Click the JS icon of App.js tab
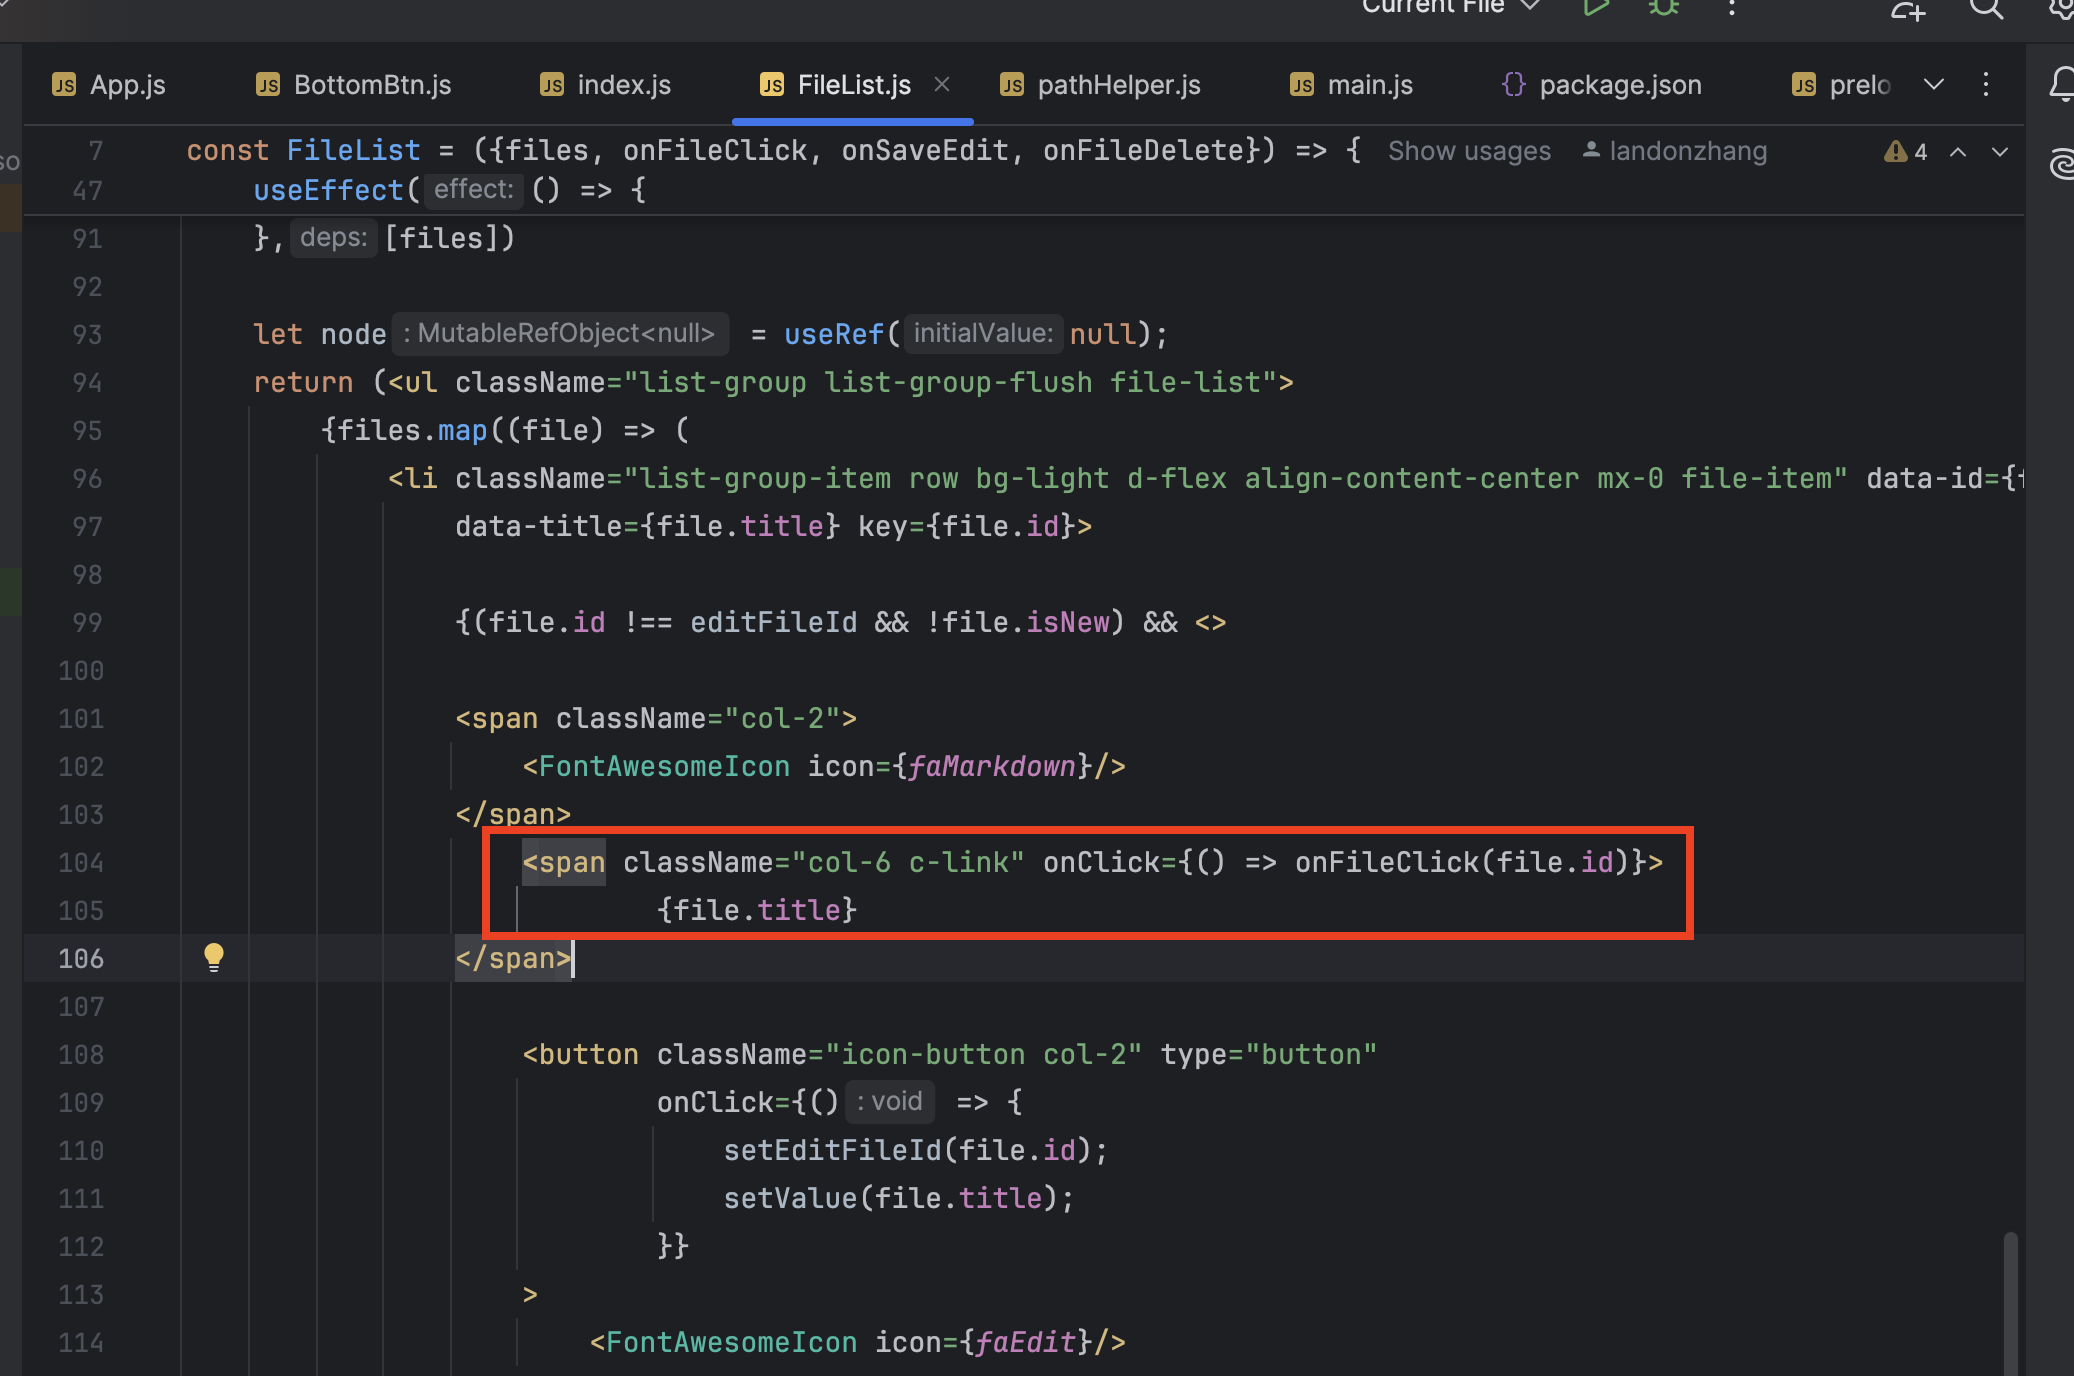 tap(64, 85)
